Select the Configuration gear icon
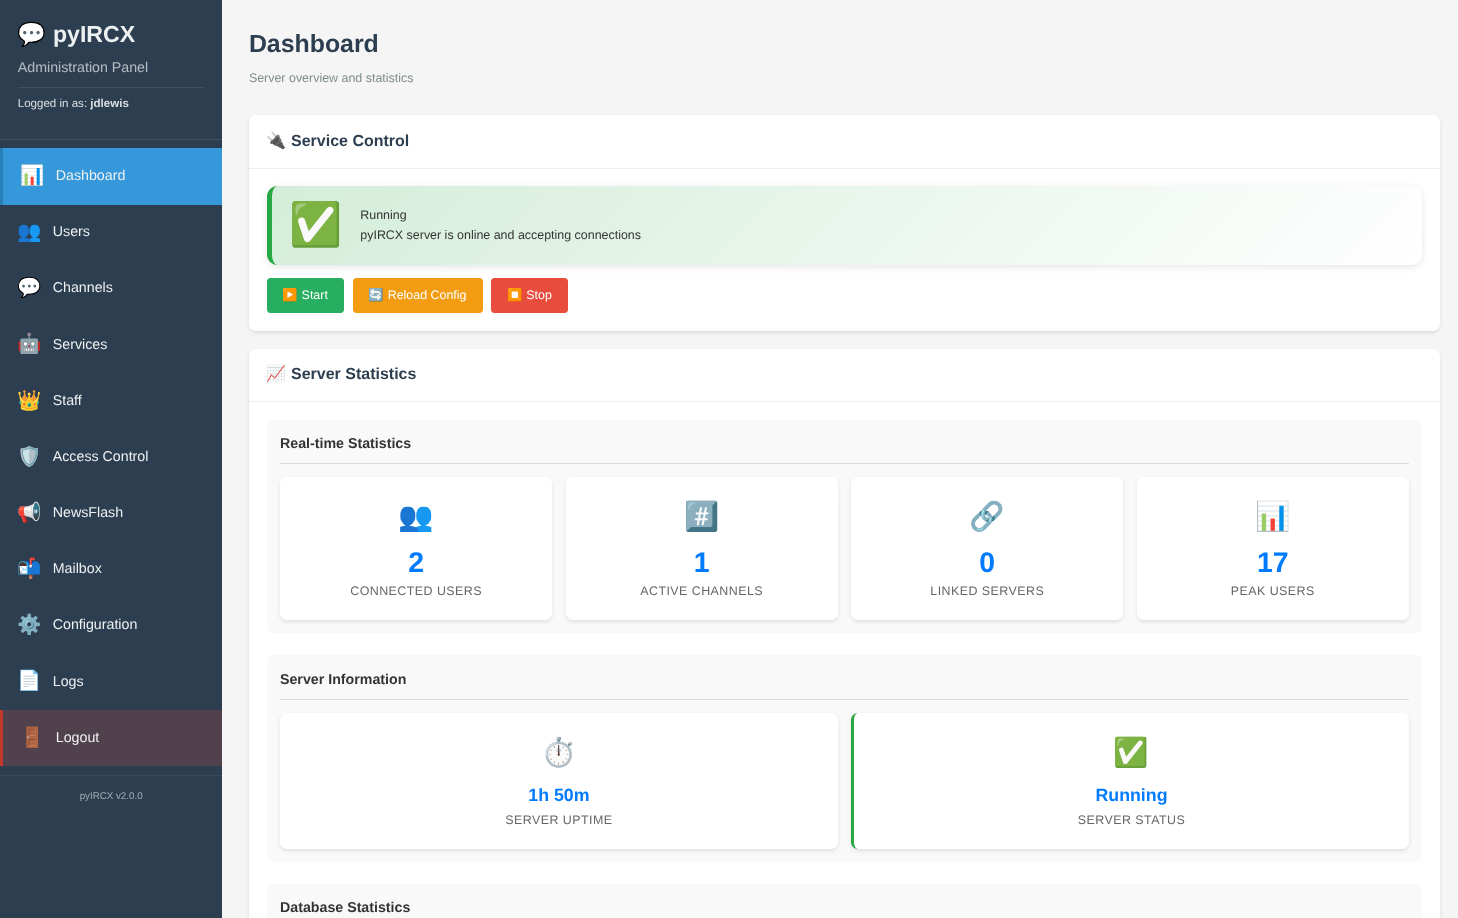 29,624
